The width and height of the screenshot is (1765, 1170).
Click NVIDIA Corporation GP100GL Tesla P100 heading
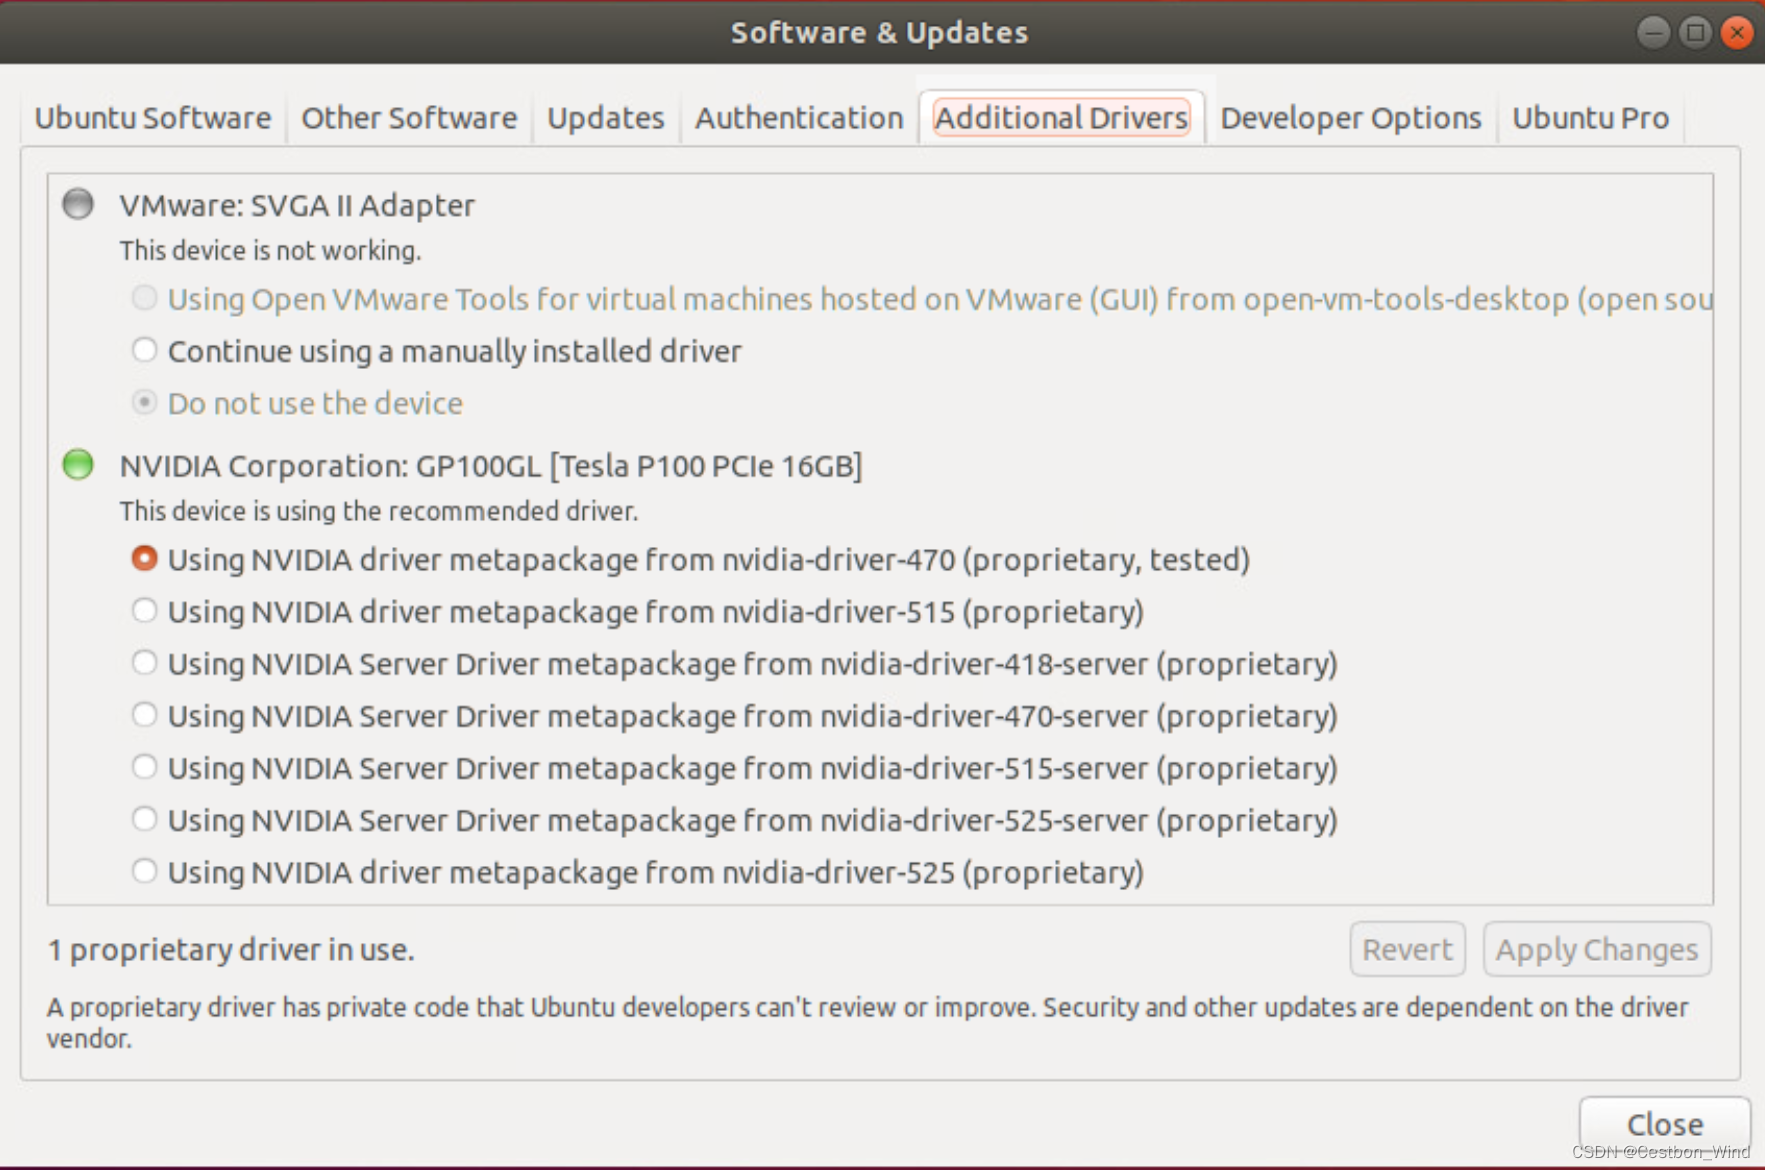click(x=491, y=466)
